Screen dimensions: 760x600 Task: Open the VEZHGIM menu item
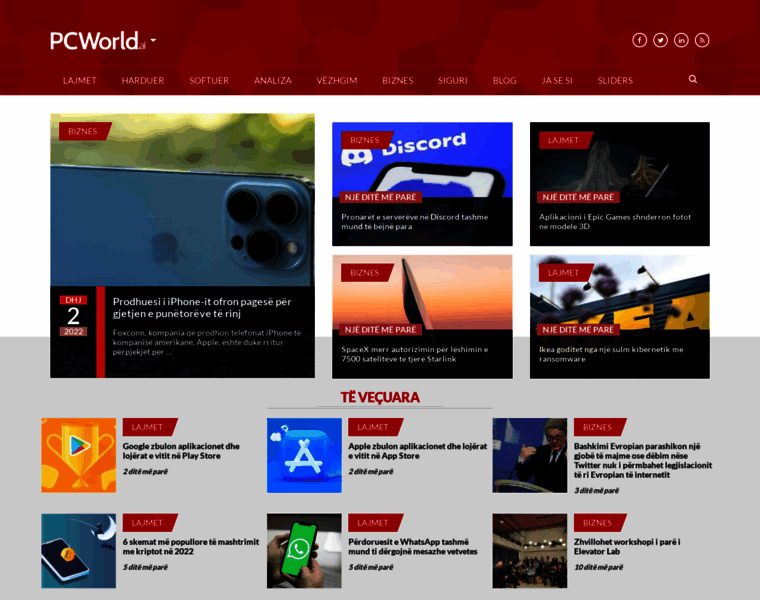336,80
